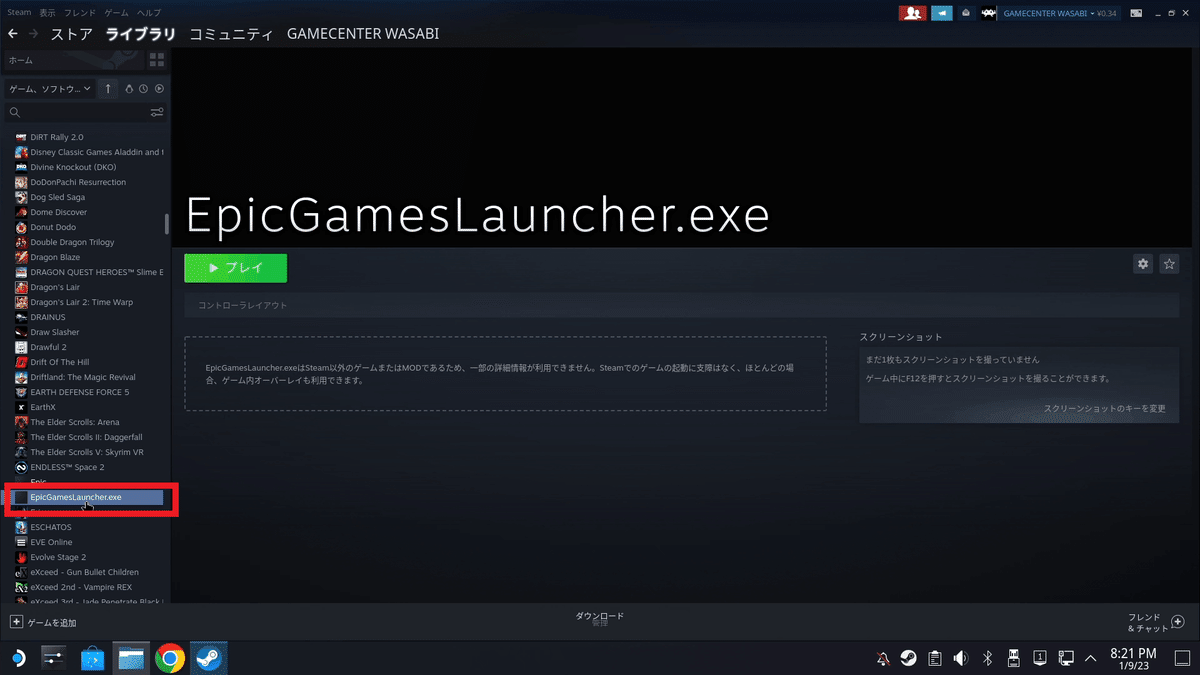The image size is (1200, 675).
Task: Filter by Linux-compatible games penguin icon
Action: tap(129, 89)
